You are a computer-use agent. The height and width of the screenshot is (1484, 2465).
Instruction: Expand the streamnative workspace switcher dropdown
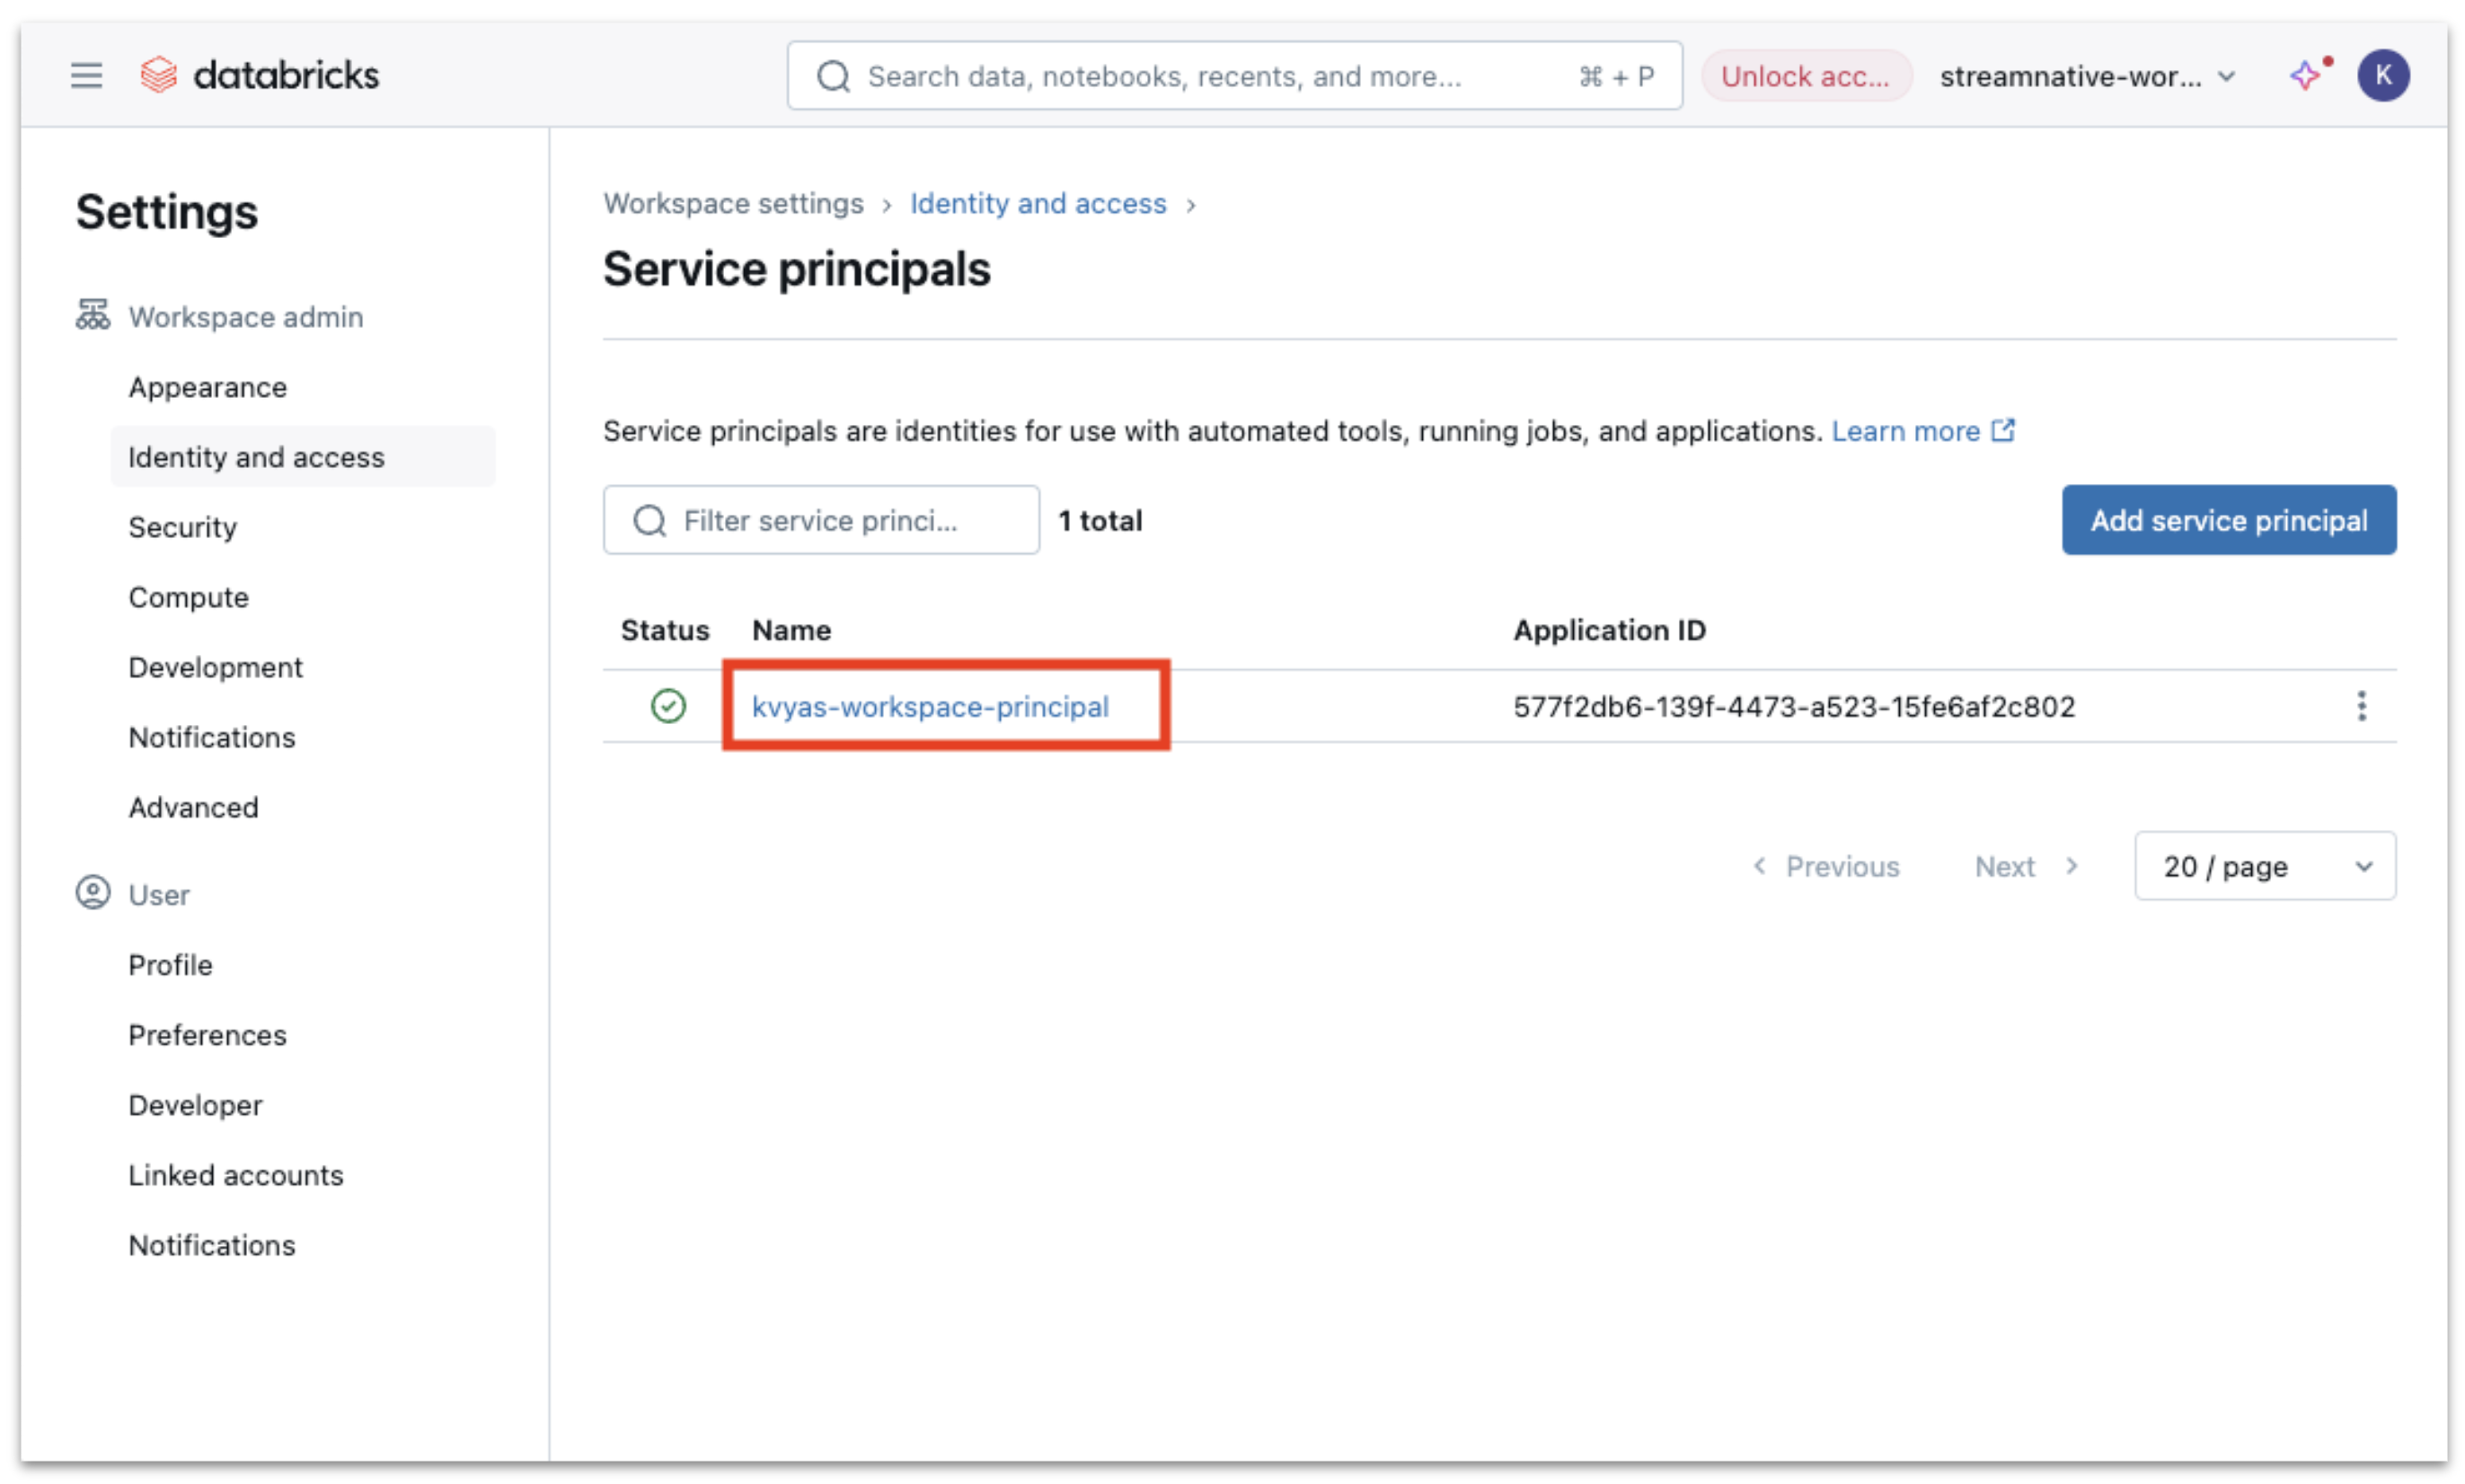pyautogui.click(x=2087, y=76)
